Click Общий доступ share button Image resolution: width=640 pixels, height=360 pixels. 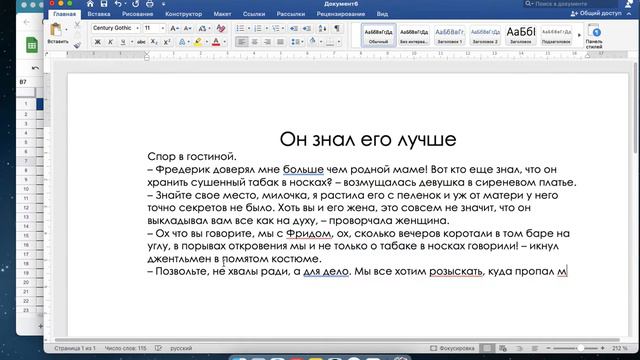point(596,13)
